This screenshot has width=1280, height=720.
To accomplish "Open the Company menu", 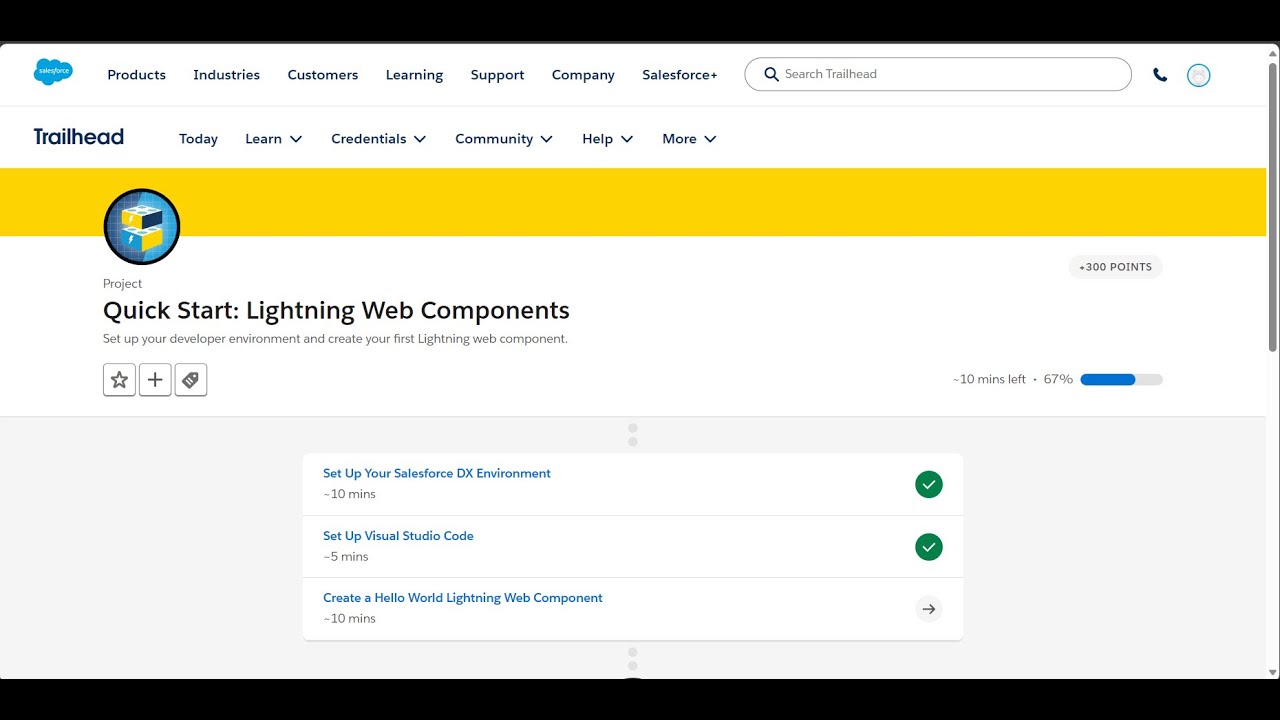I will coord(583,75).
